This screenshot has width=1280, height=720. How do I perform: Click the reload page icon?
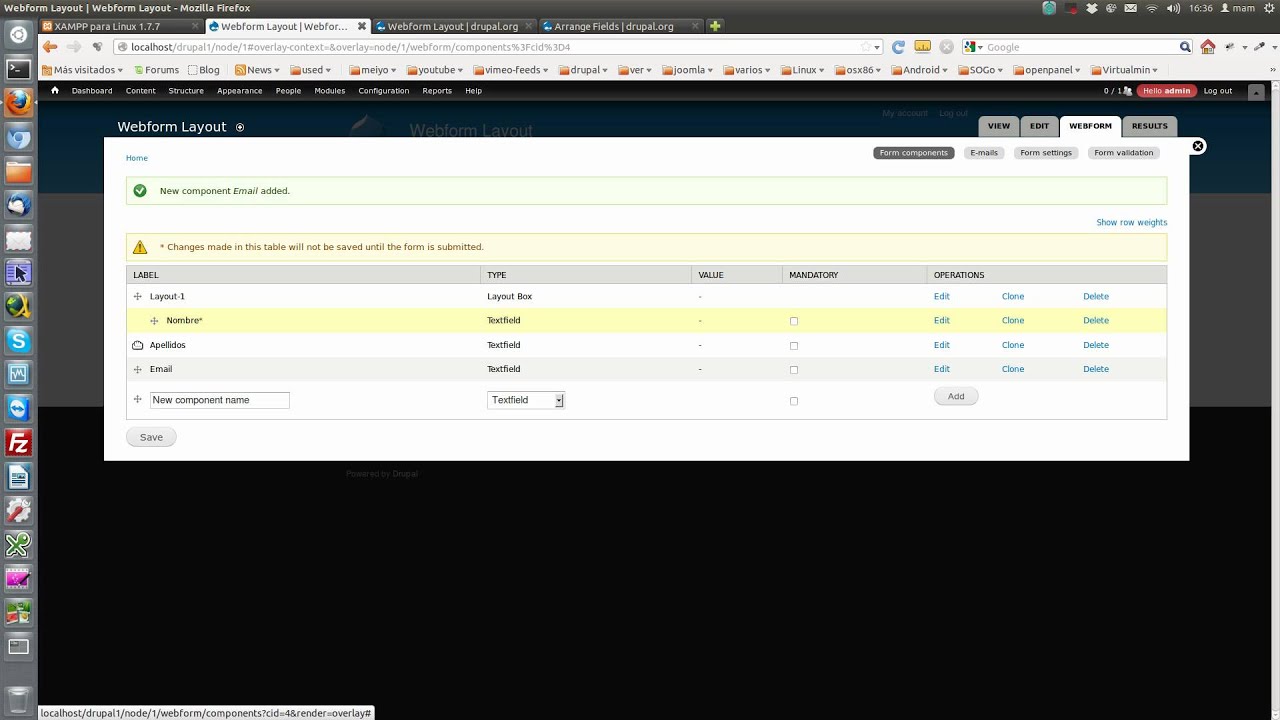point(898,47)
